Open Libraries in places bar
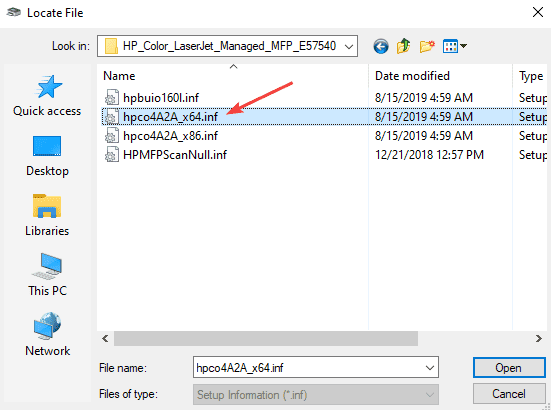The image size is (551, 410). coord(47,215)
